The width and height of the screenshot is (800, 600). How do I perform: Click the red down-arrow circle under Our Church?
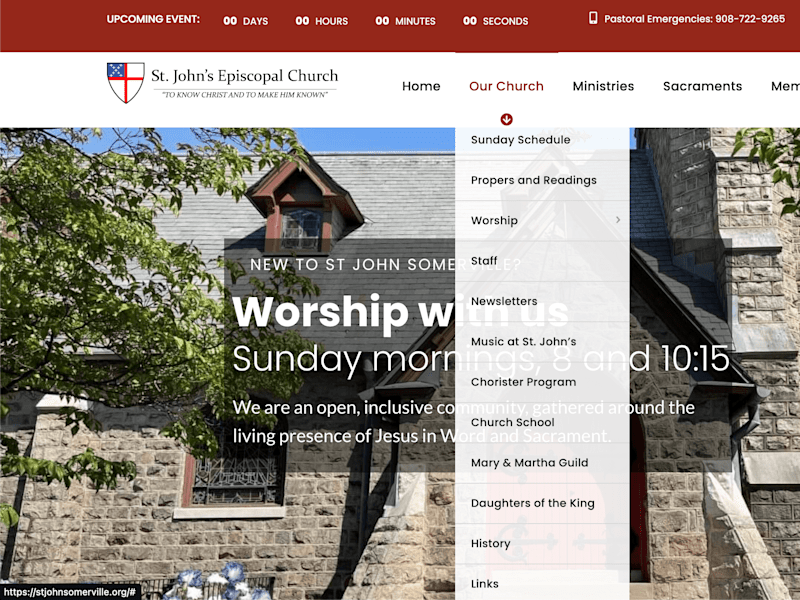[506, 119]
